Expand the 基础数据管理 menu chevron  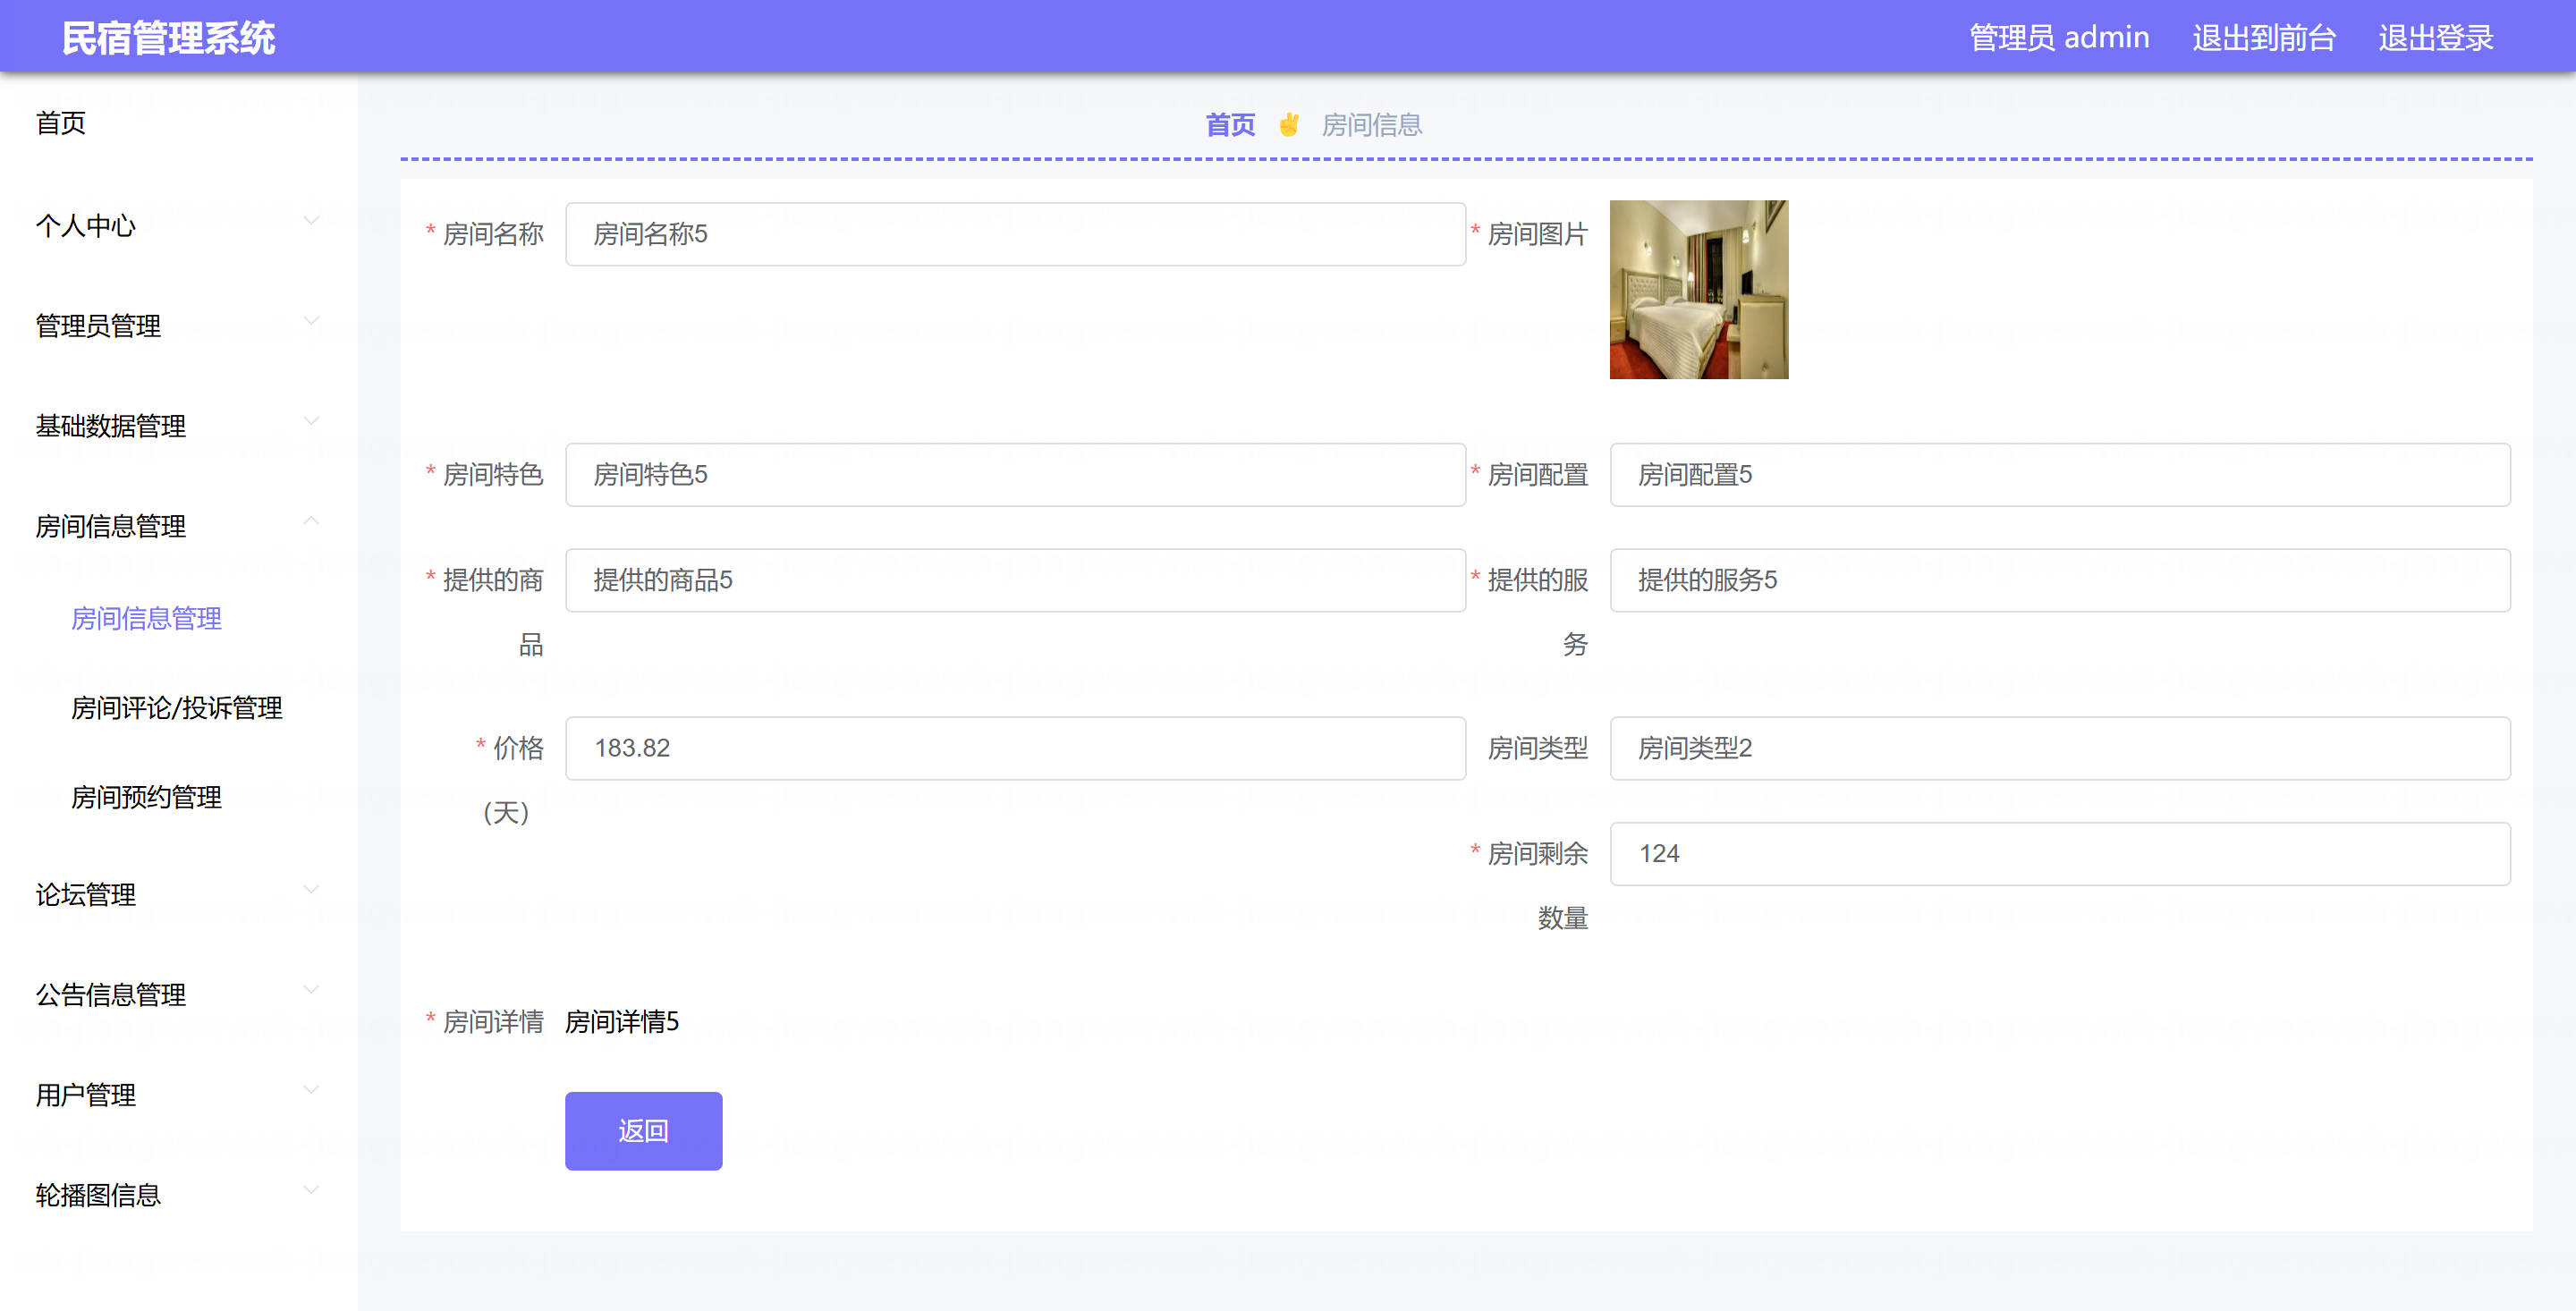(x=311, y=421)
